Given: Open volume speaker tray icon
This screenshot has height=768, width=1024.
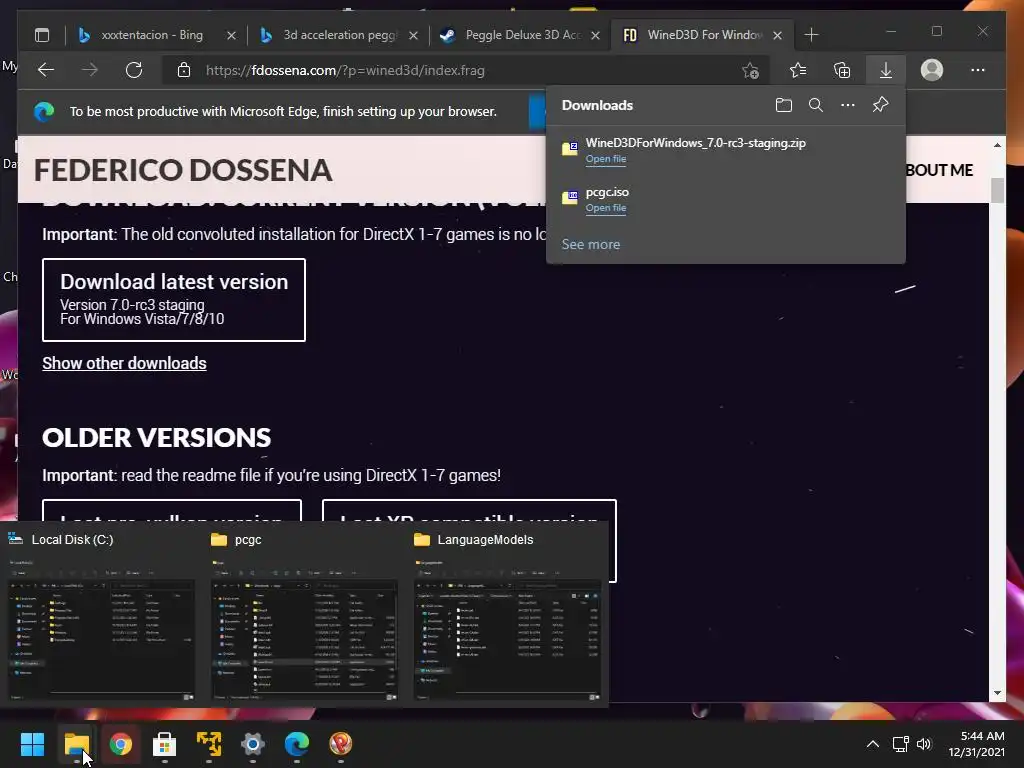Looking at the screenshot, I should tap(923, 744).
